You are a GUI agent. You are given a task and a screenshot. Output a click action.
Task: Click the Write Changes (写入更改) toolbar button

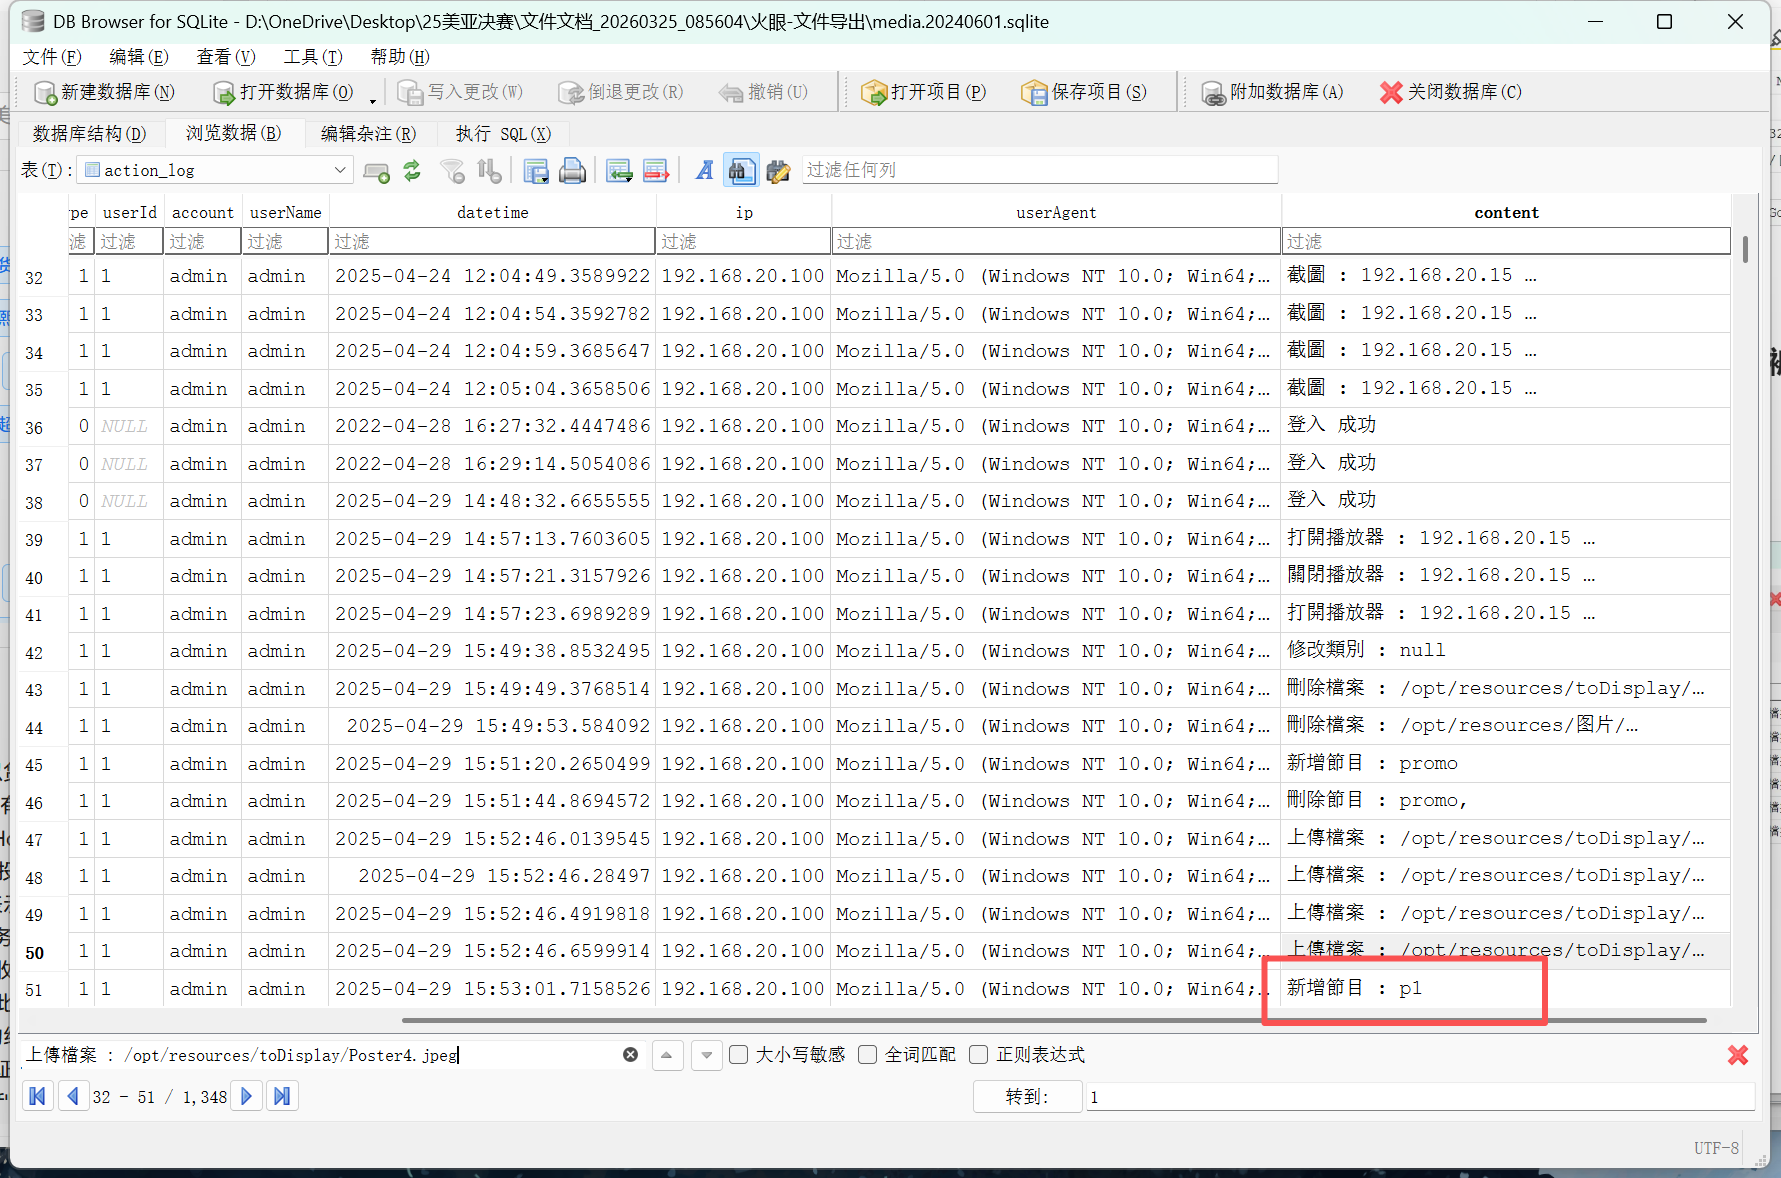click(x=461, y=92)
